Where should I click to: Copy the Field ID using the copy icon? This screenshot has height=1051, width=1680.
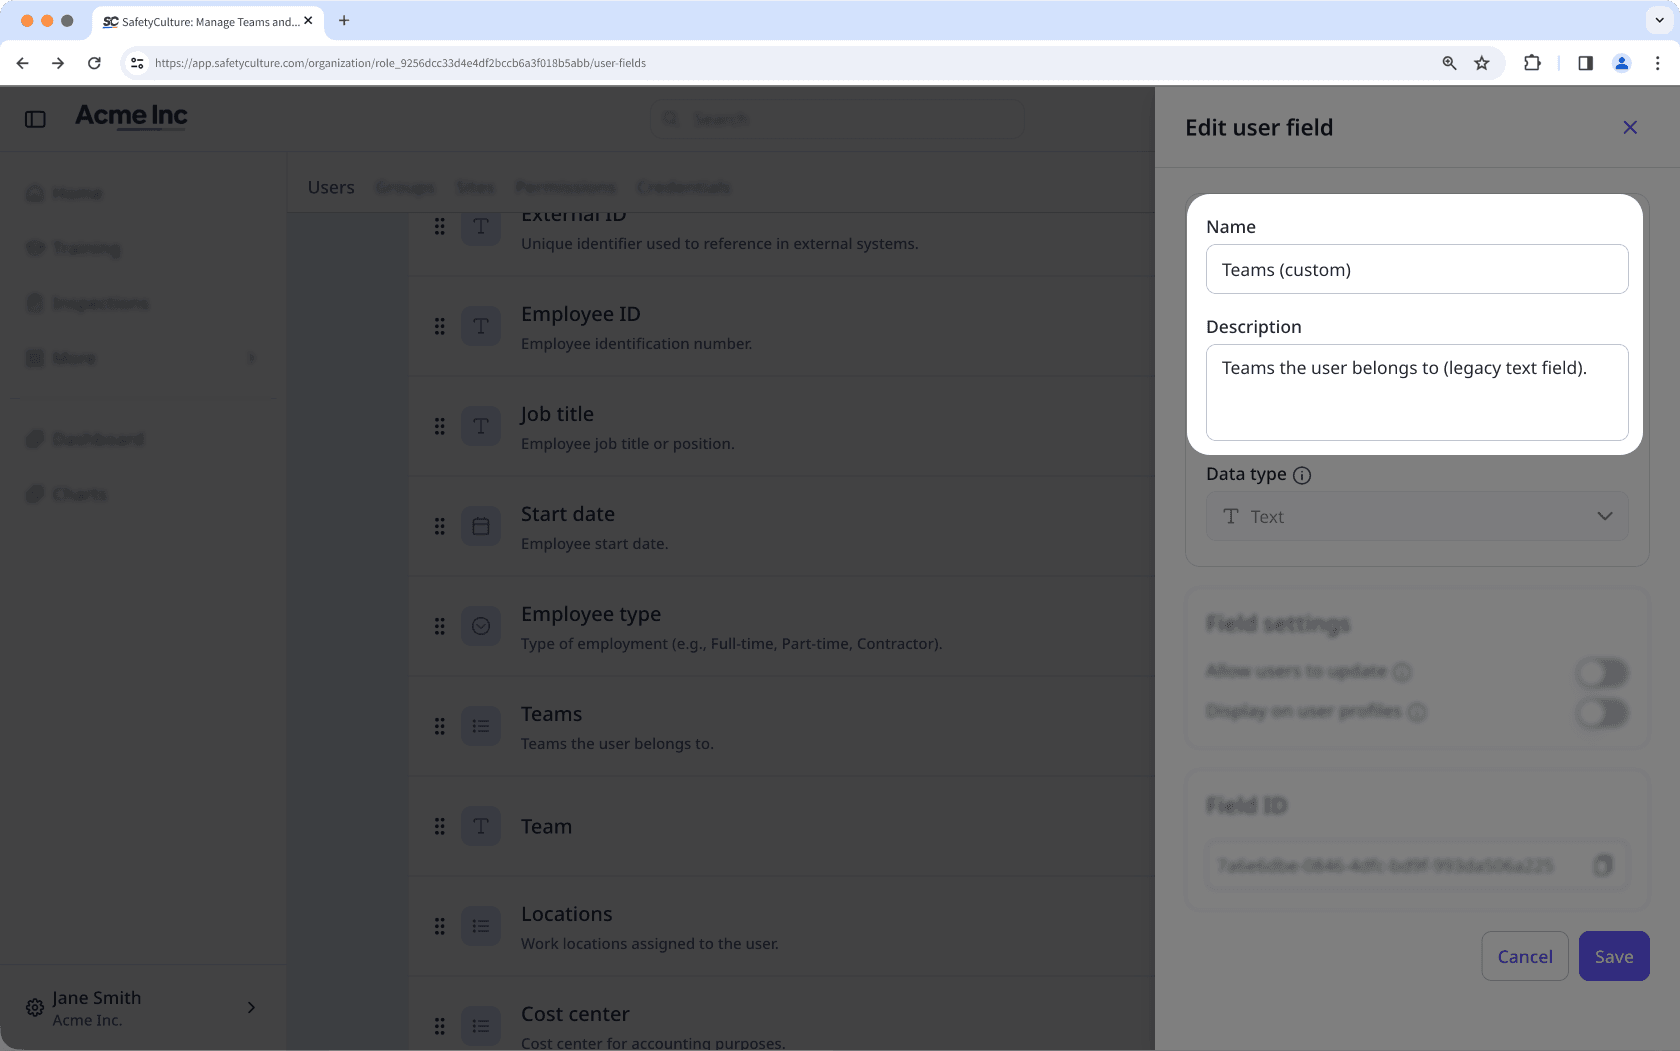pos(1604,865)
